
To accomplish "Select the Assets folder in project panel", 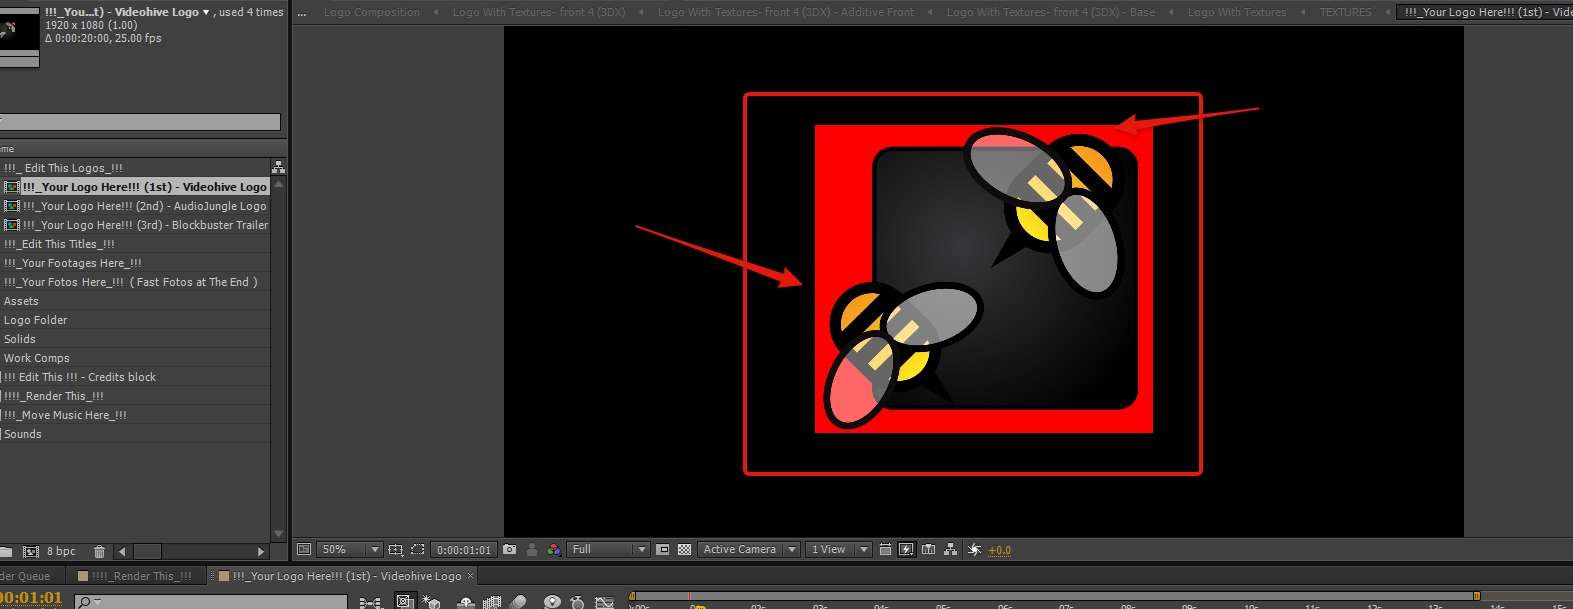I will point(21,301).
